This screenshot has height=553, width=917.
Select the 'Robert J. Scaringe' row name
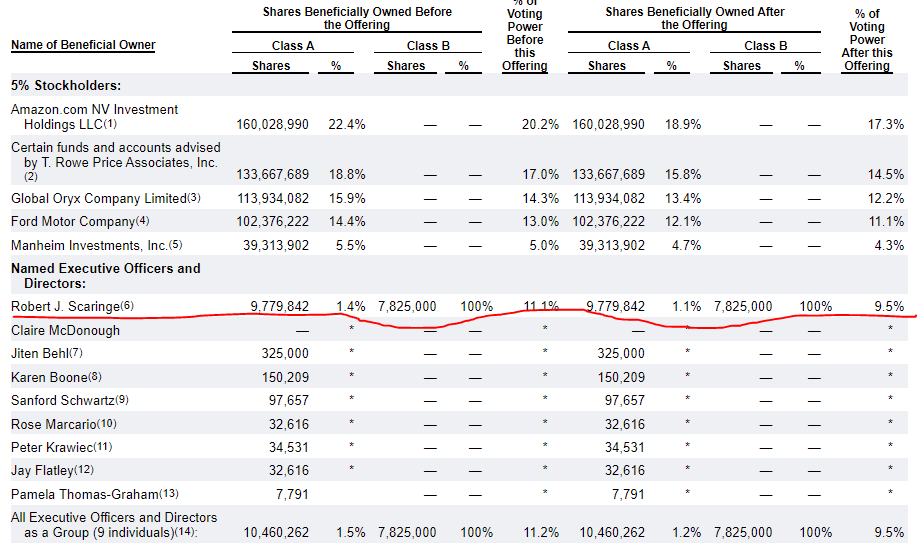[65, 306]
